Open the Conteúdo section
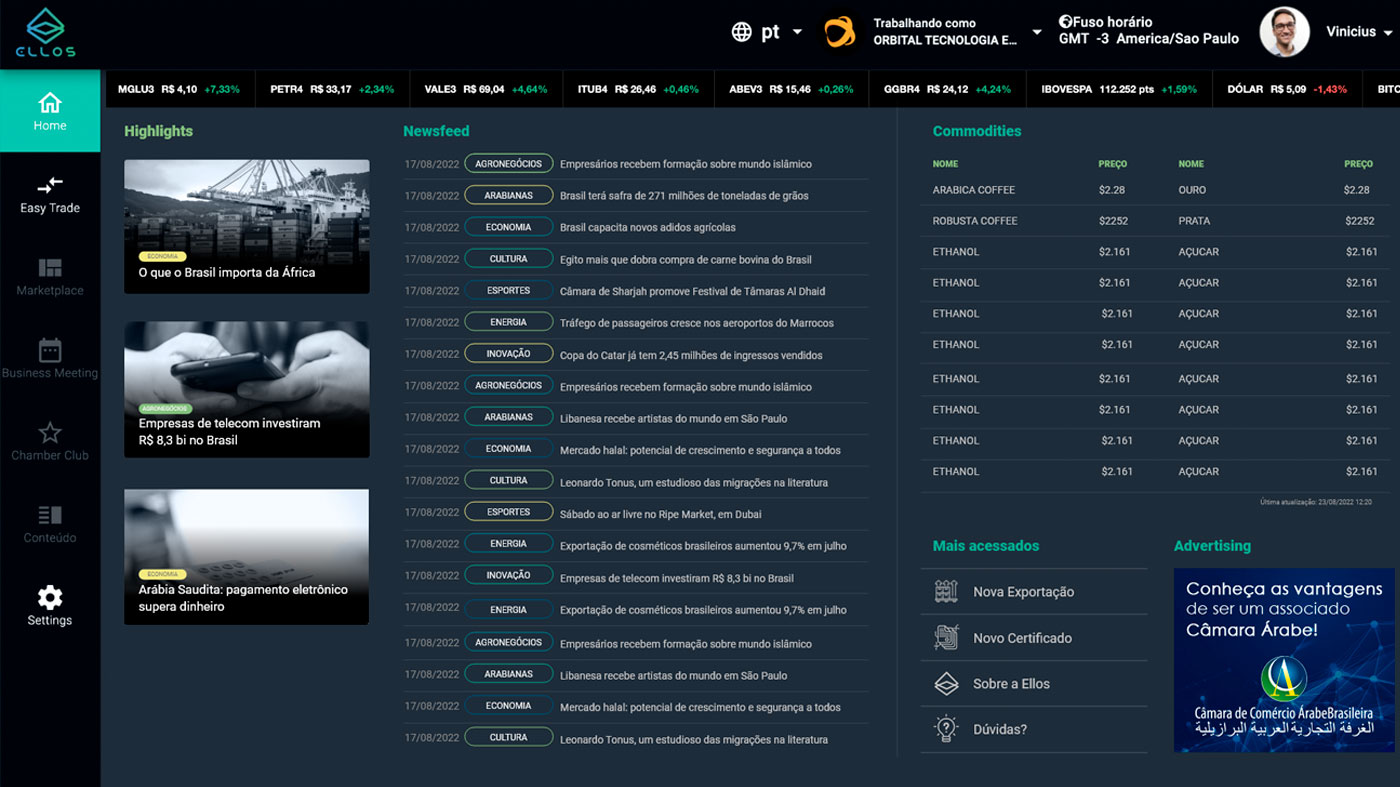Screen dimensions: 1400x787 (50, 524)
